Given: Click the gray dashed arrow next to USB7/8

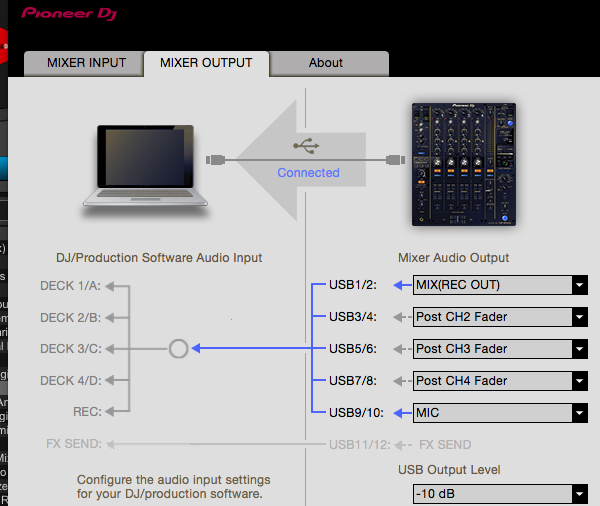Looking at the screenshot, I should (403, 381).
